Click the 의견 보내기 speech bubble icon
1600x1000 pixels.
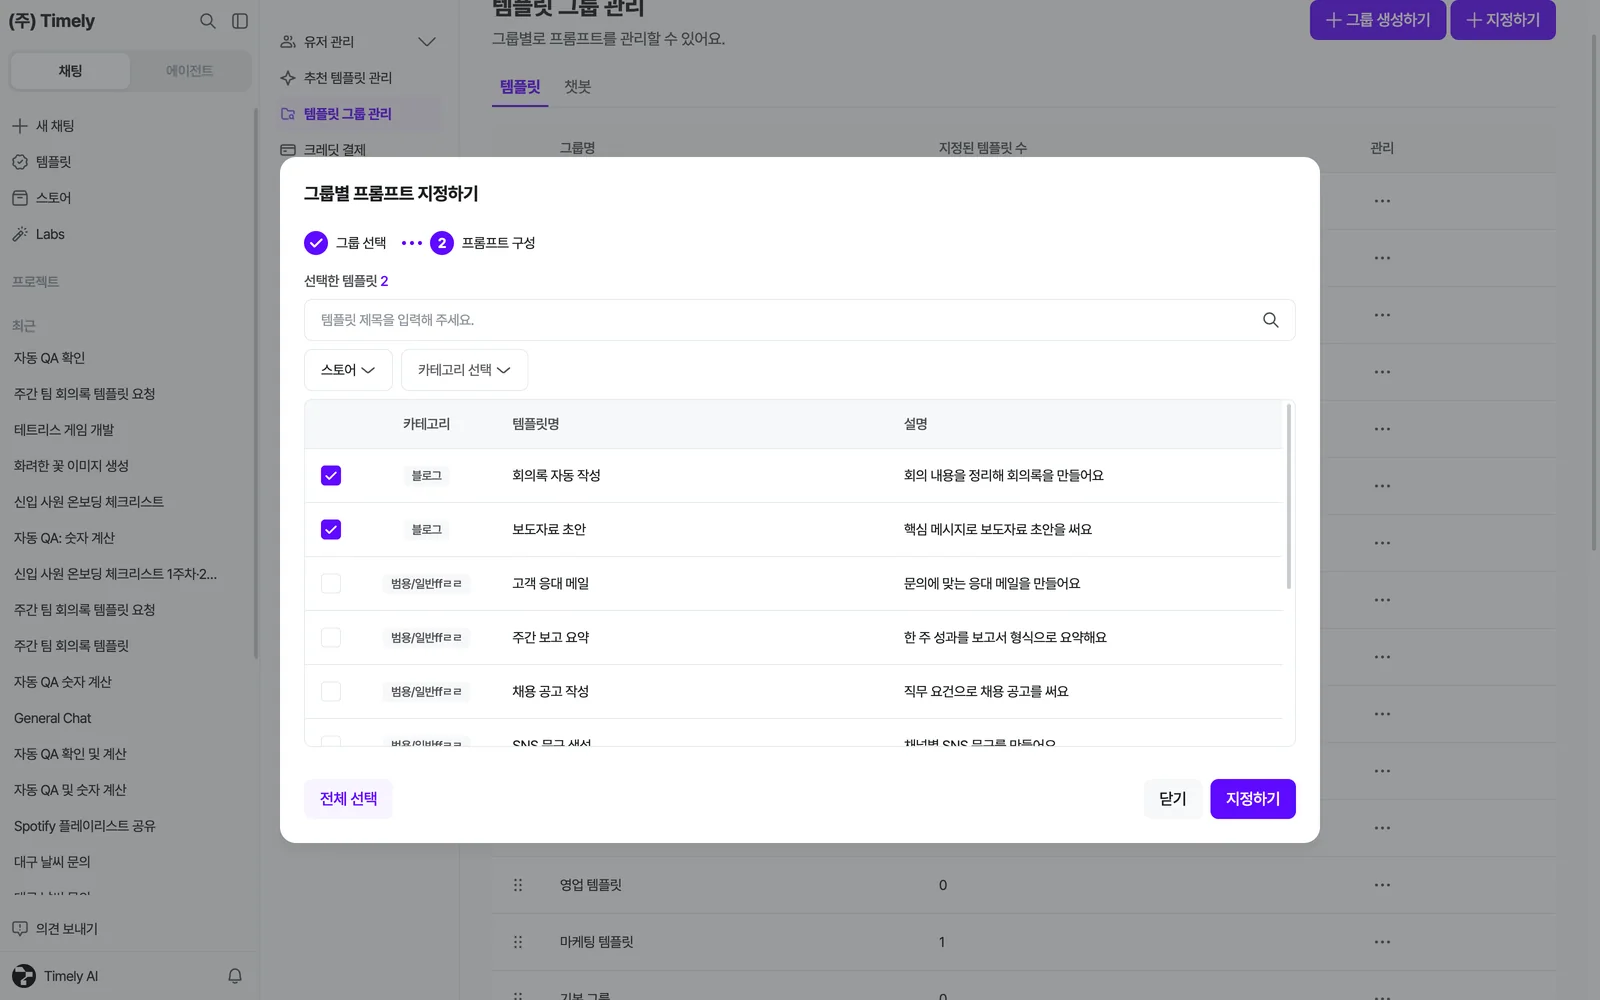point(20,929)
